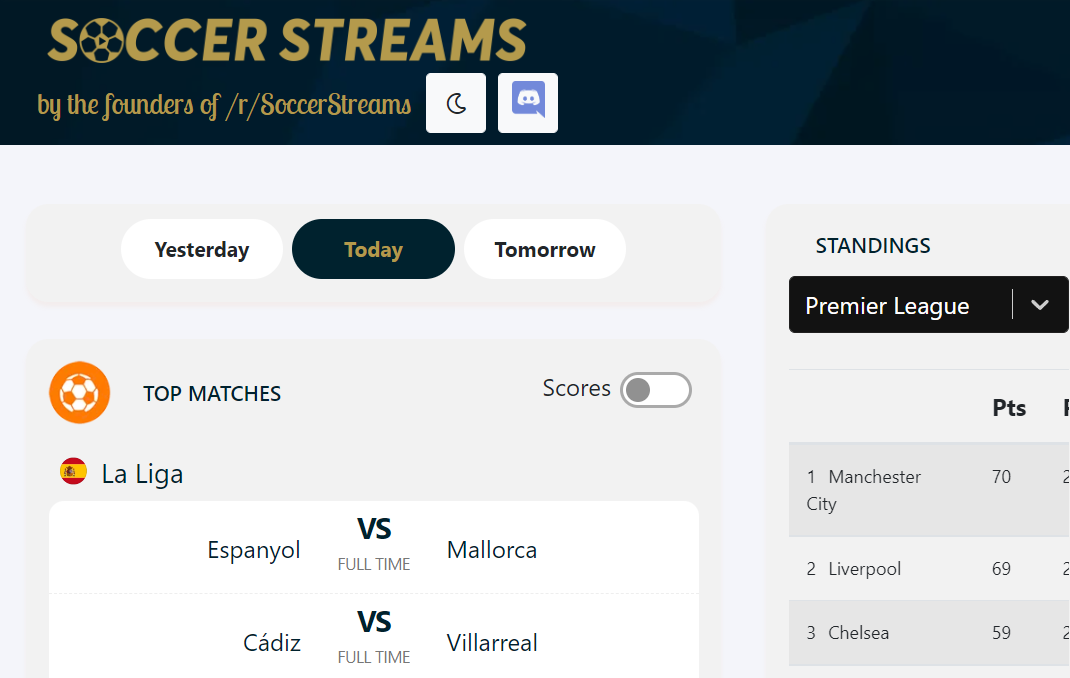Click the /r/SoccerStreams founders text
Image resolution: width=1070 pixels, height=678 pixels.
224,104
